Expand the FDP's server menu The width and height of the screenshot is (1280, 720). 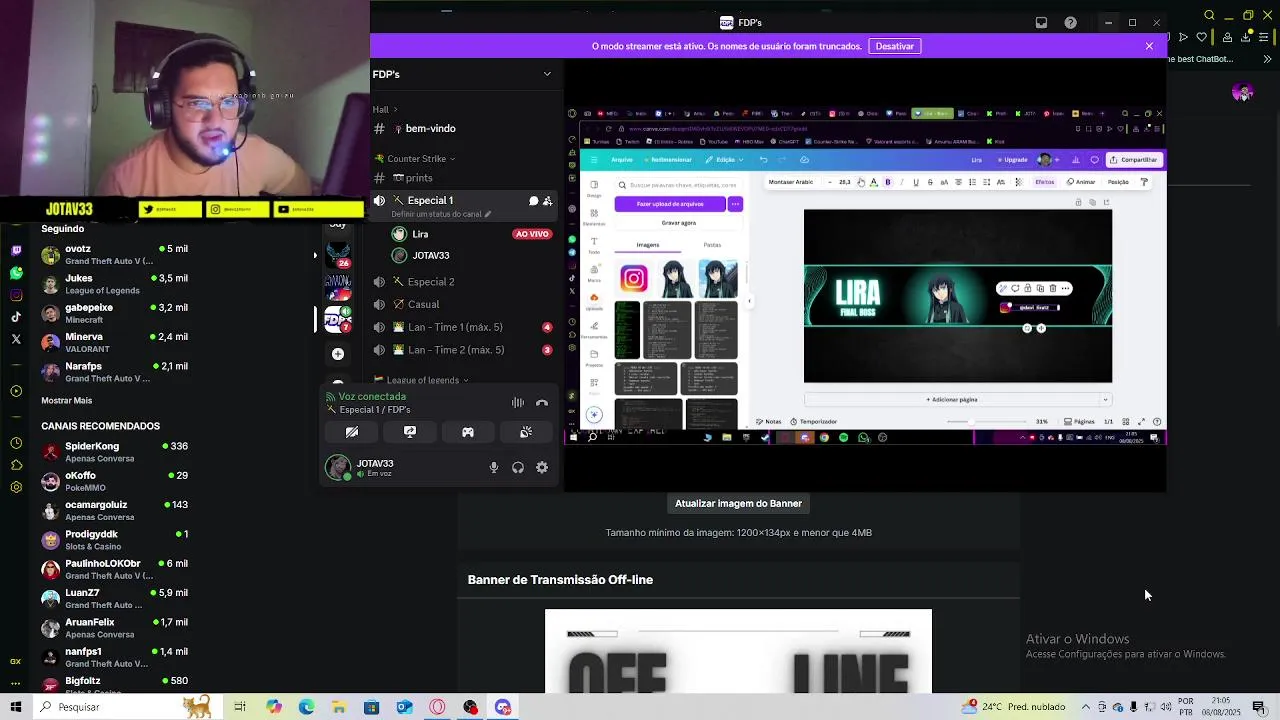547,74
